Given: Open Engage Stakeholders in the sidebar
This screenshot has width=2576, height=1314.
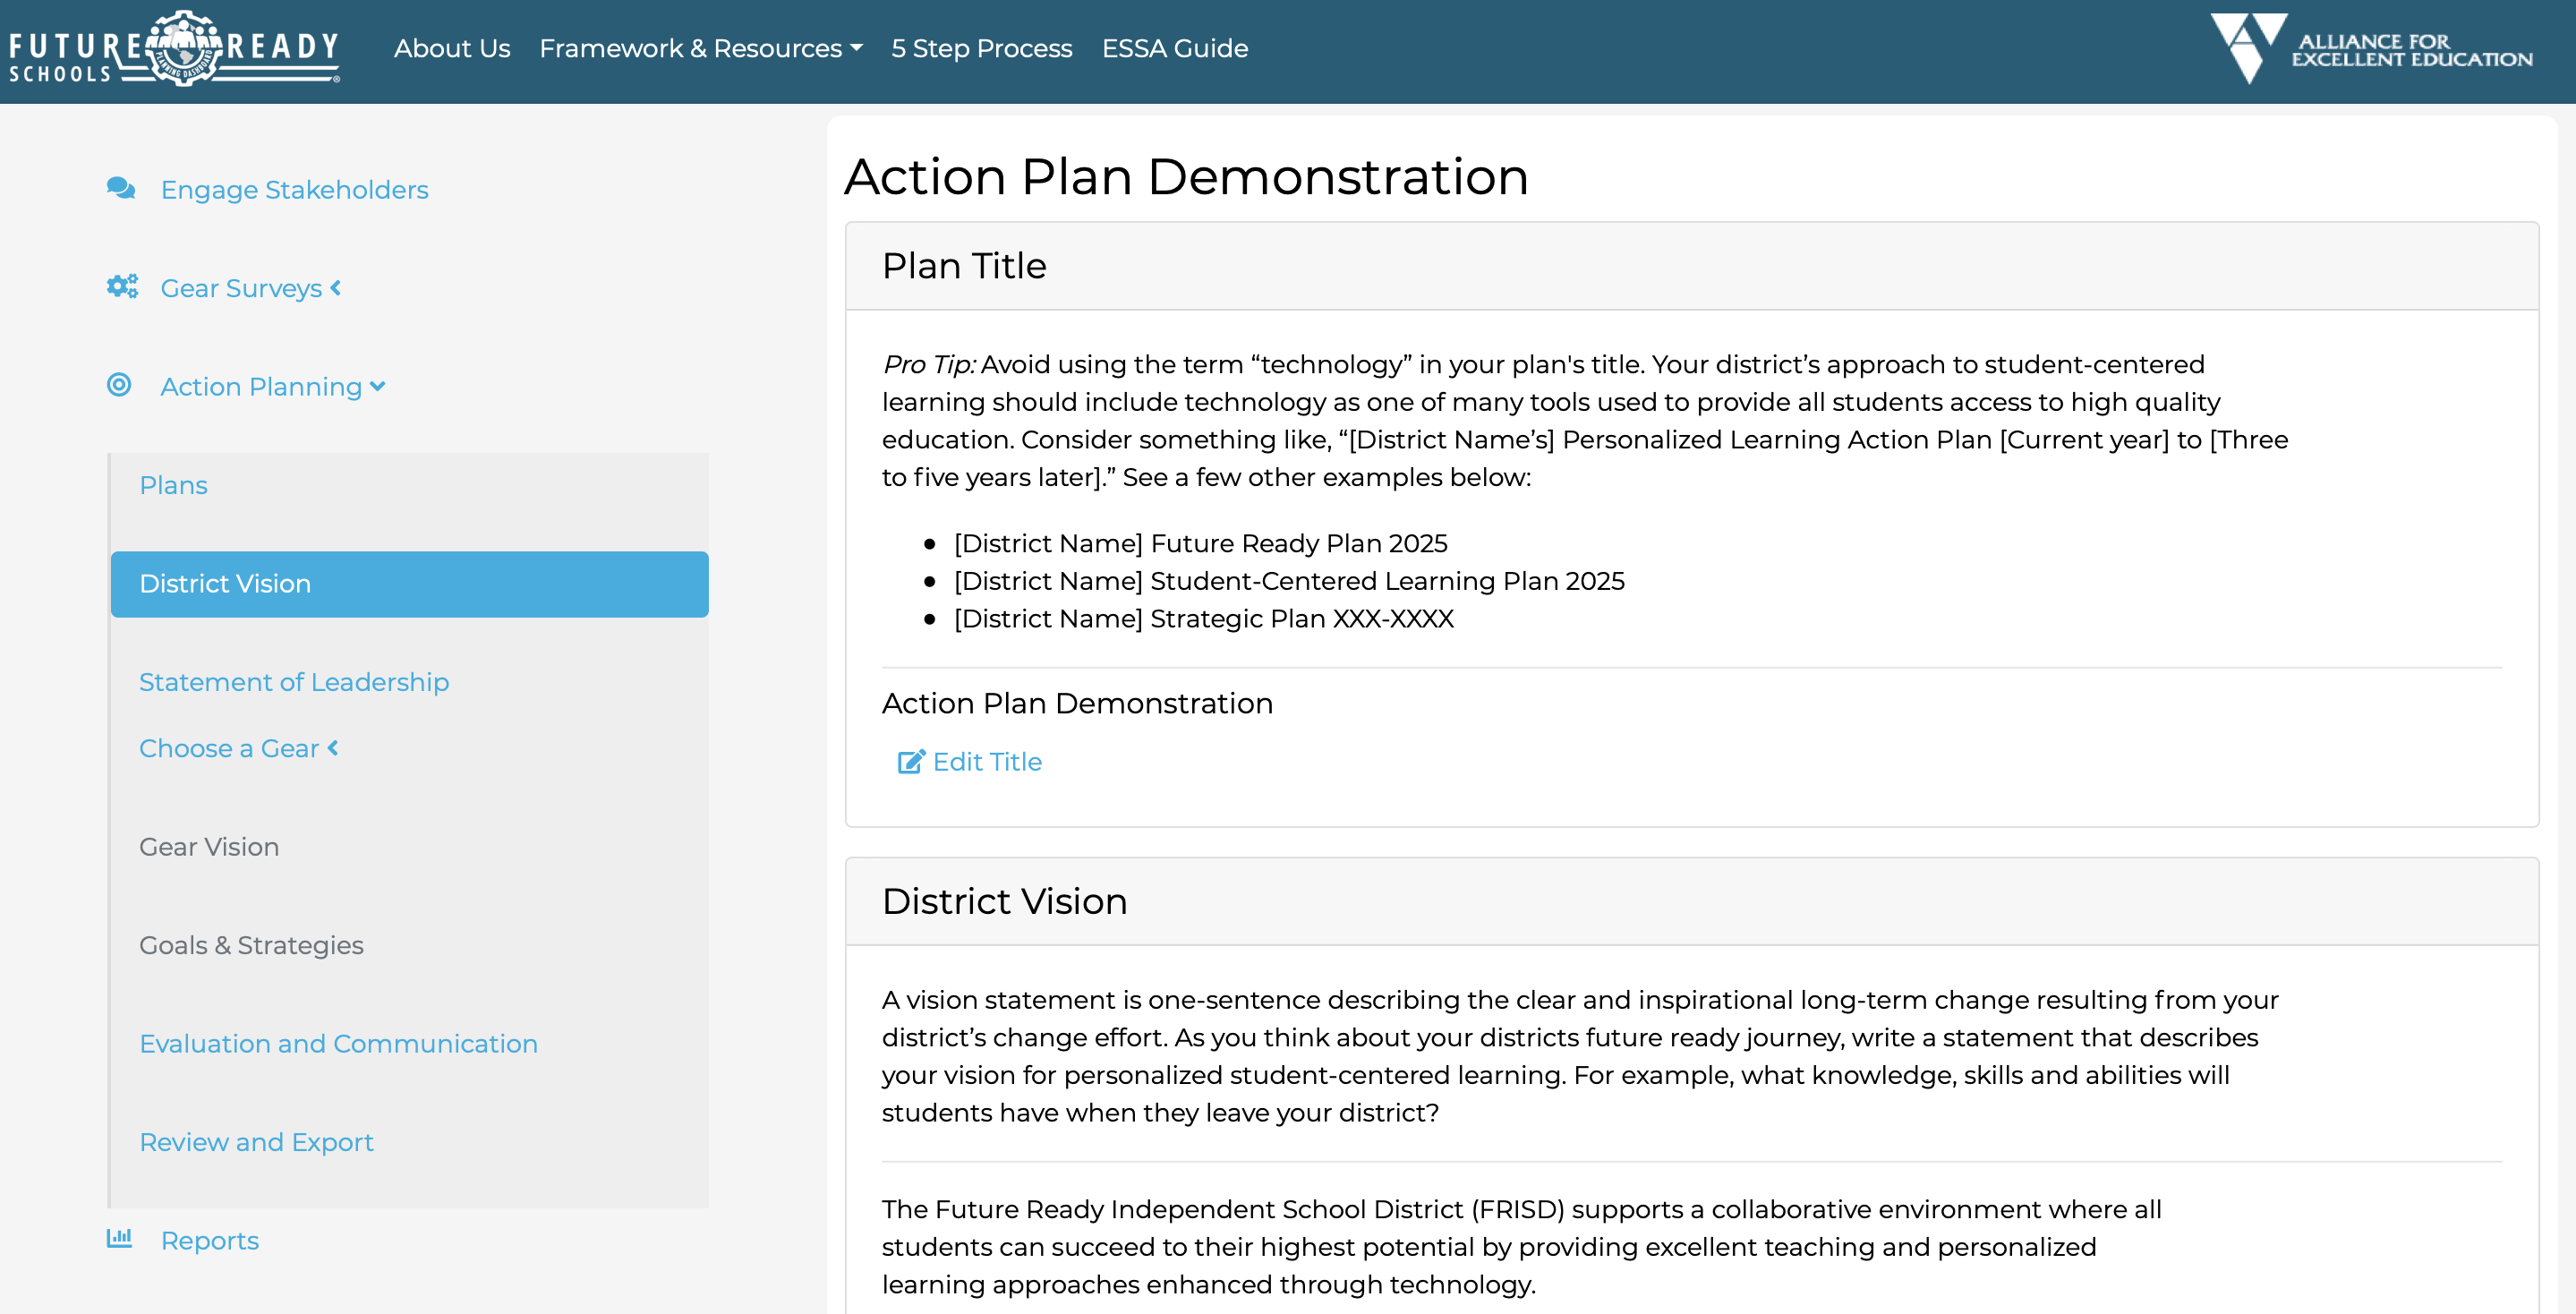Looking at the screenshot, I should pos(294,189).
